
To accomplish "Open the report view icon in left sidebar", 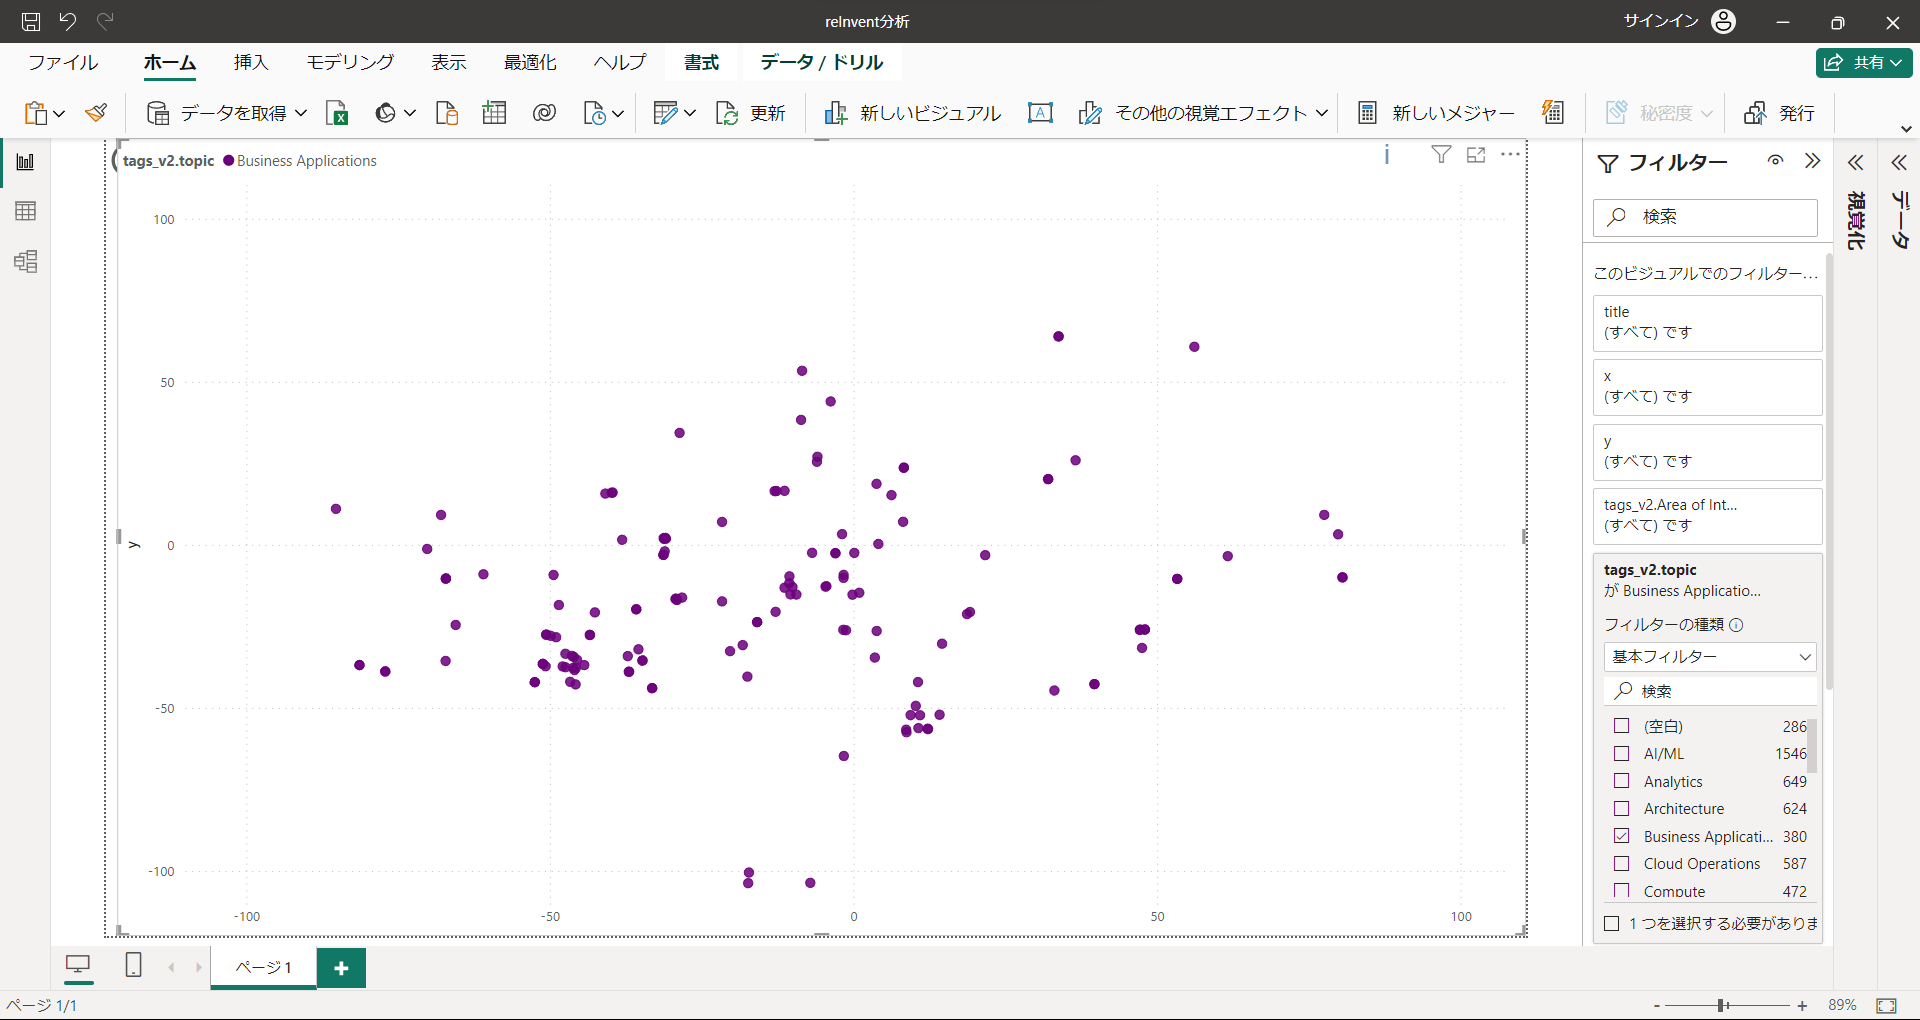I will tap(26, 162).
